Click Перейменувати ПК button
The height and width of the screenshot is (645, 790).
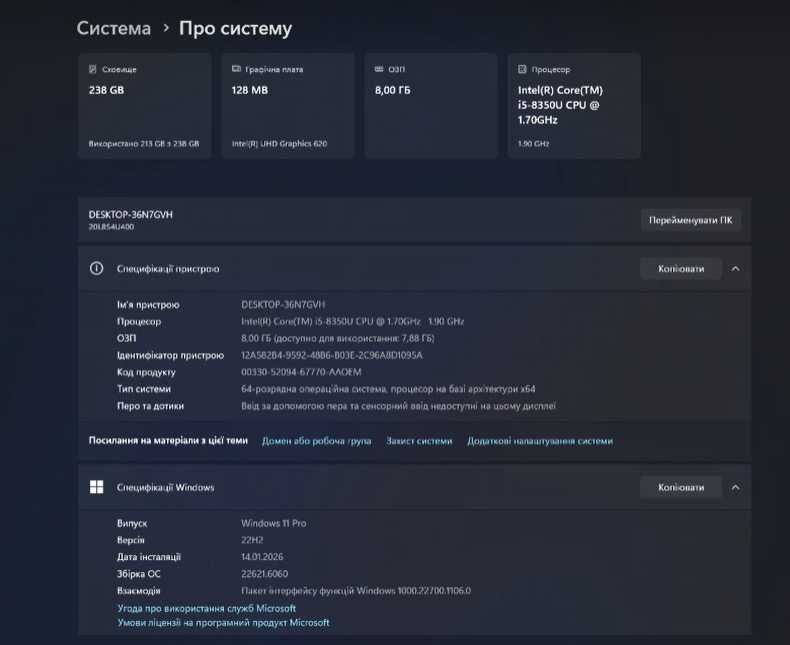(691, 220)
